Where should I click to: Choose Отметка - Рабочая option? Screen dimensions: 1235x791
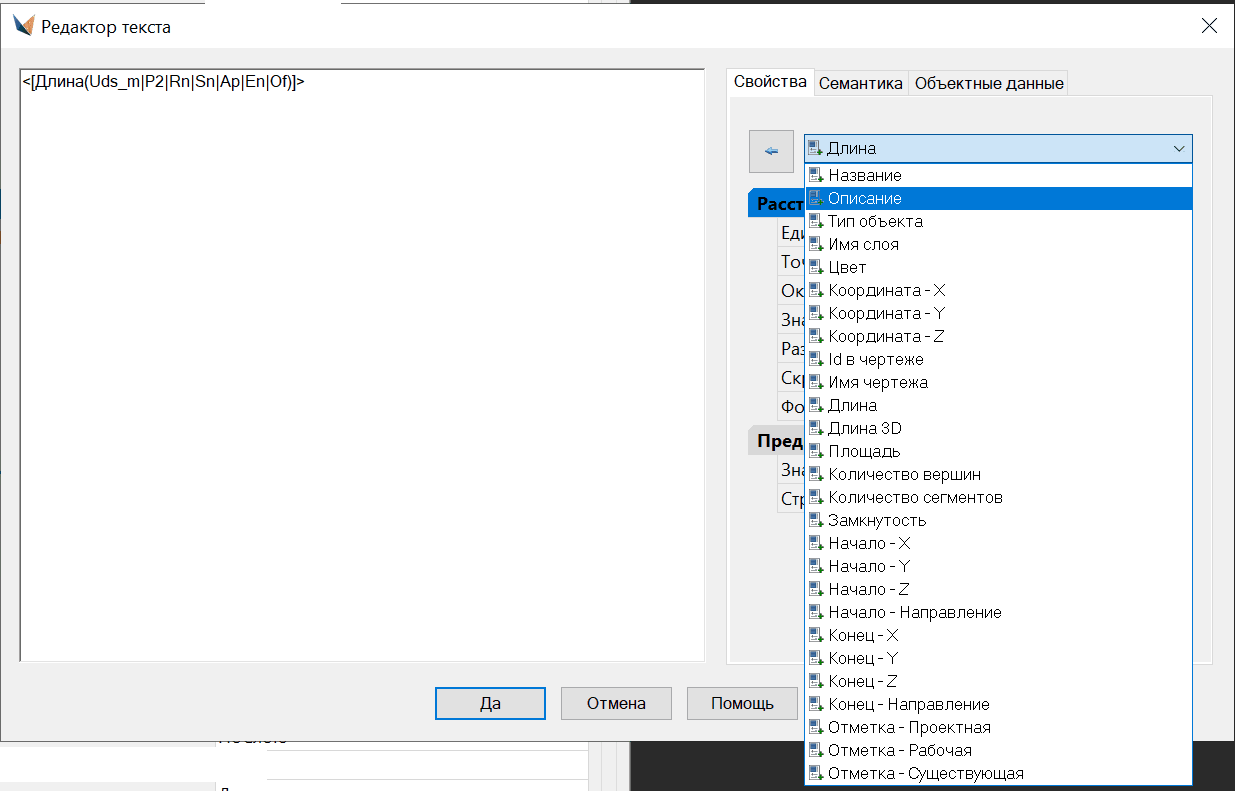[x=999, y=750]
